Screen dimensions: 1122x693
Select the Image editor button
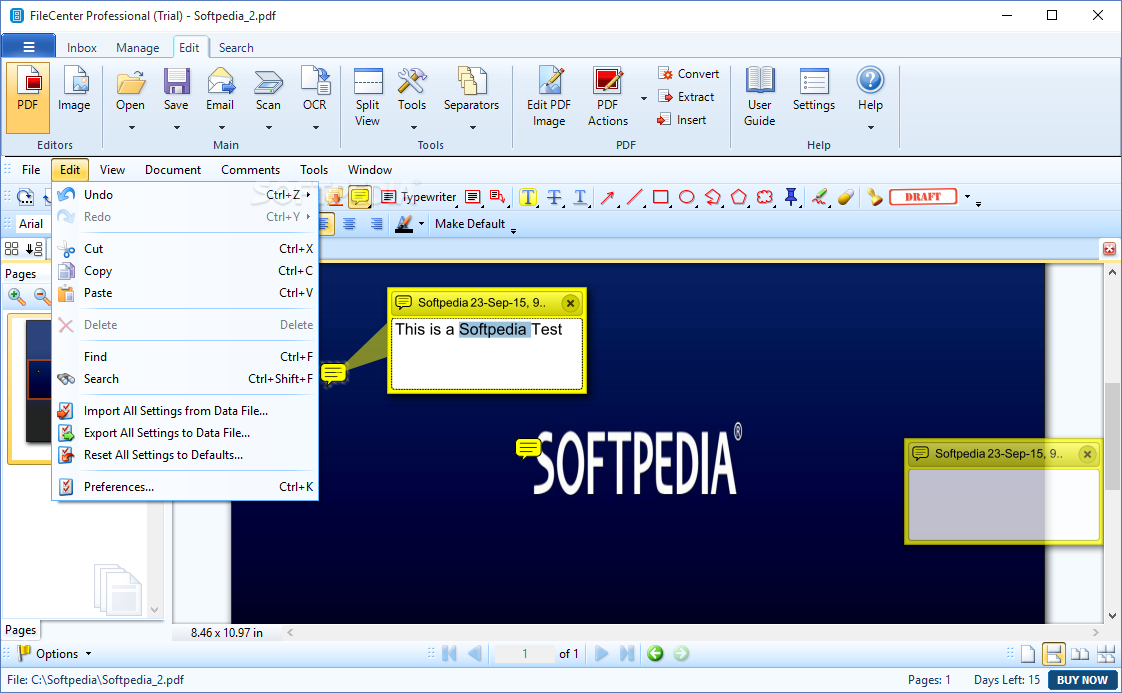[74, 89]
